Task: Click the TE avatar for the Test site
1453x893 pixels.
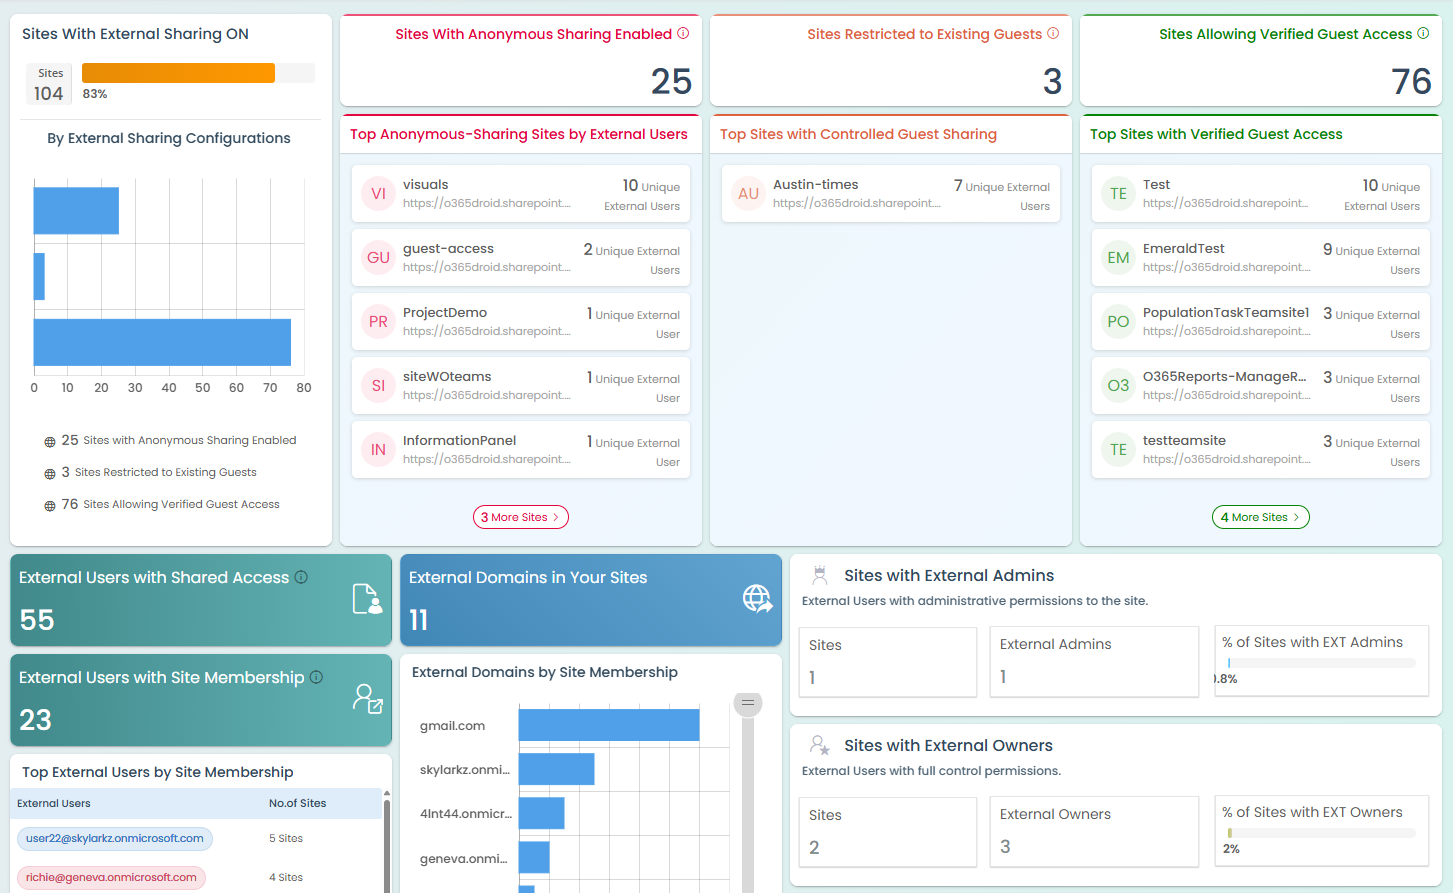Action: coord(1117,193)
